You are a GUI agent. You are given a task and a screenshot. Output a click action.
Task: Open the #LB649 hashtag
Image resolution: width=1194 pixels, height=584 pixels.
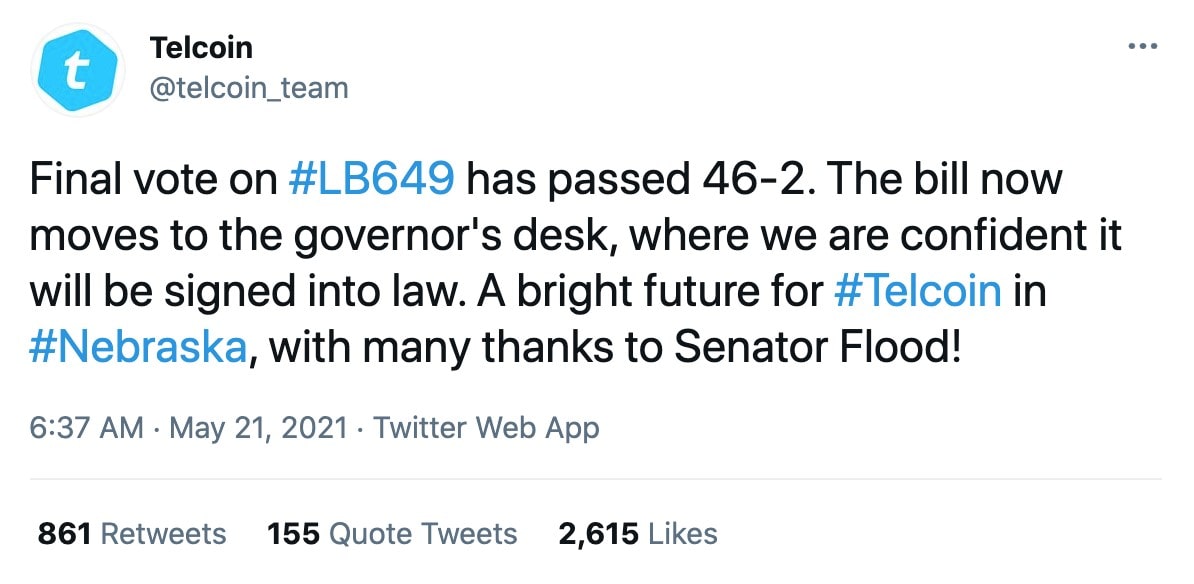(x=373, y=180)
